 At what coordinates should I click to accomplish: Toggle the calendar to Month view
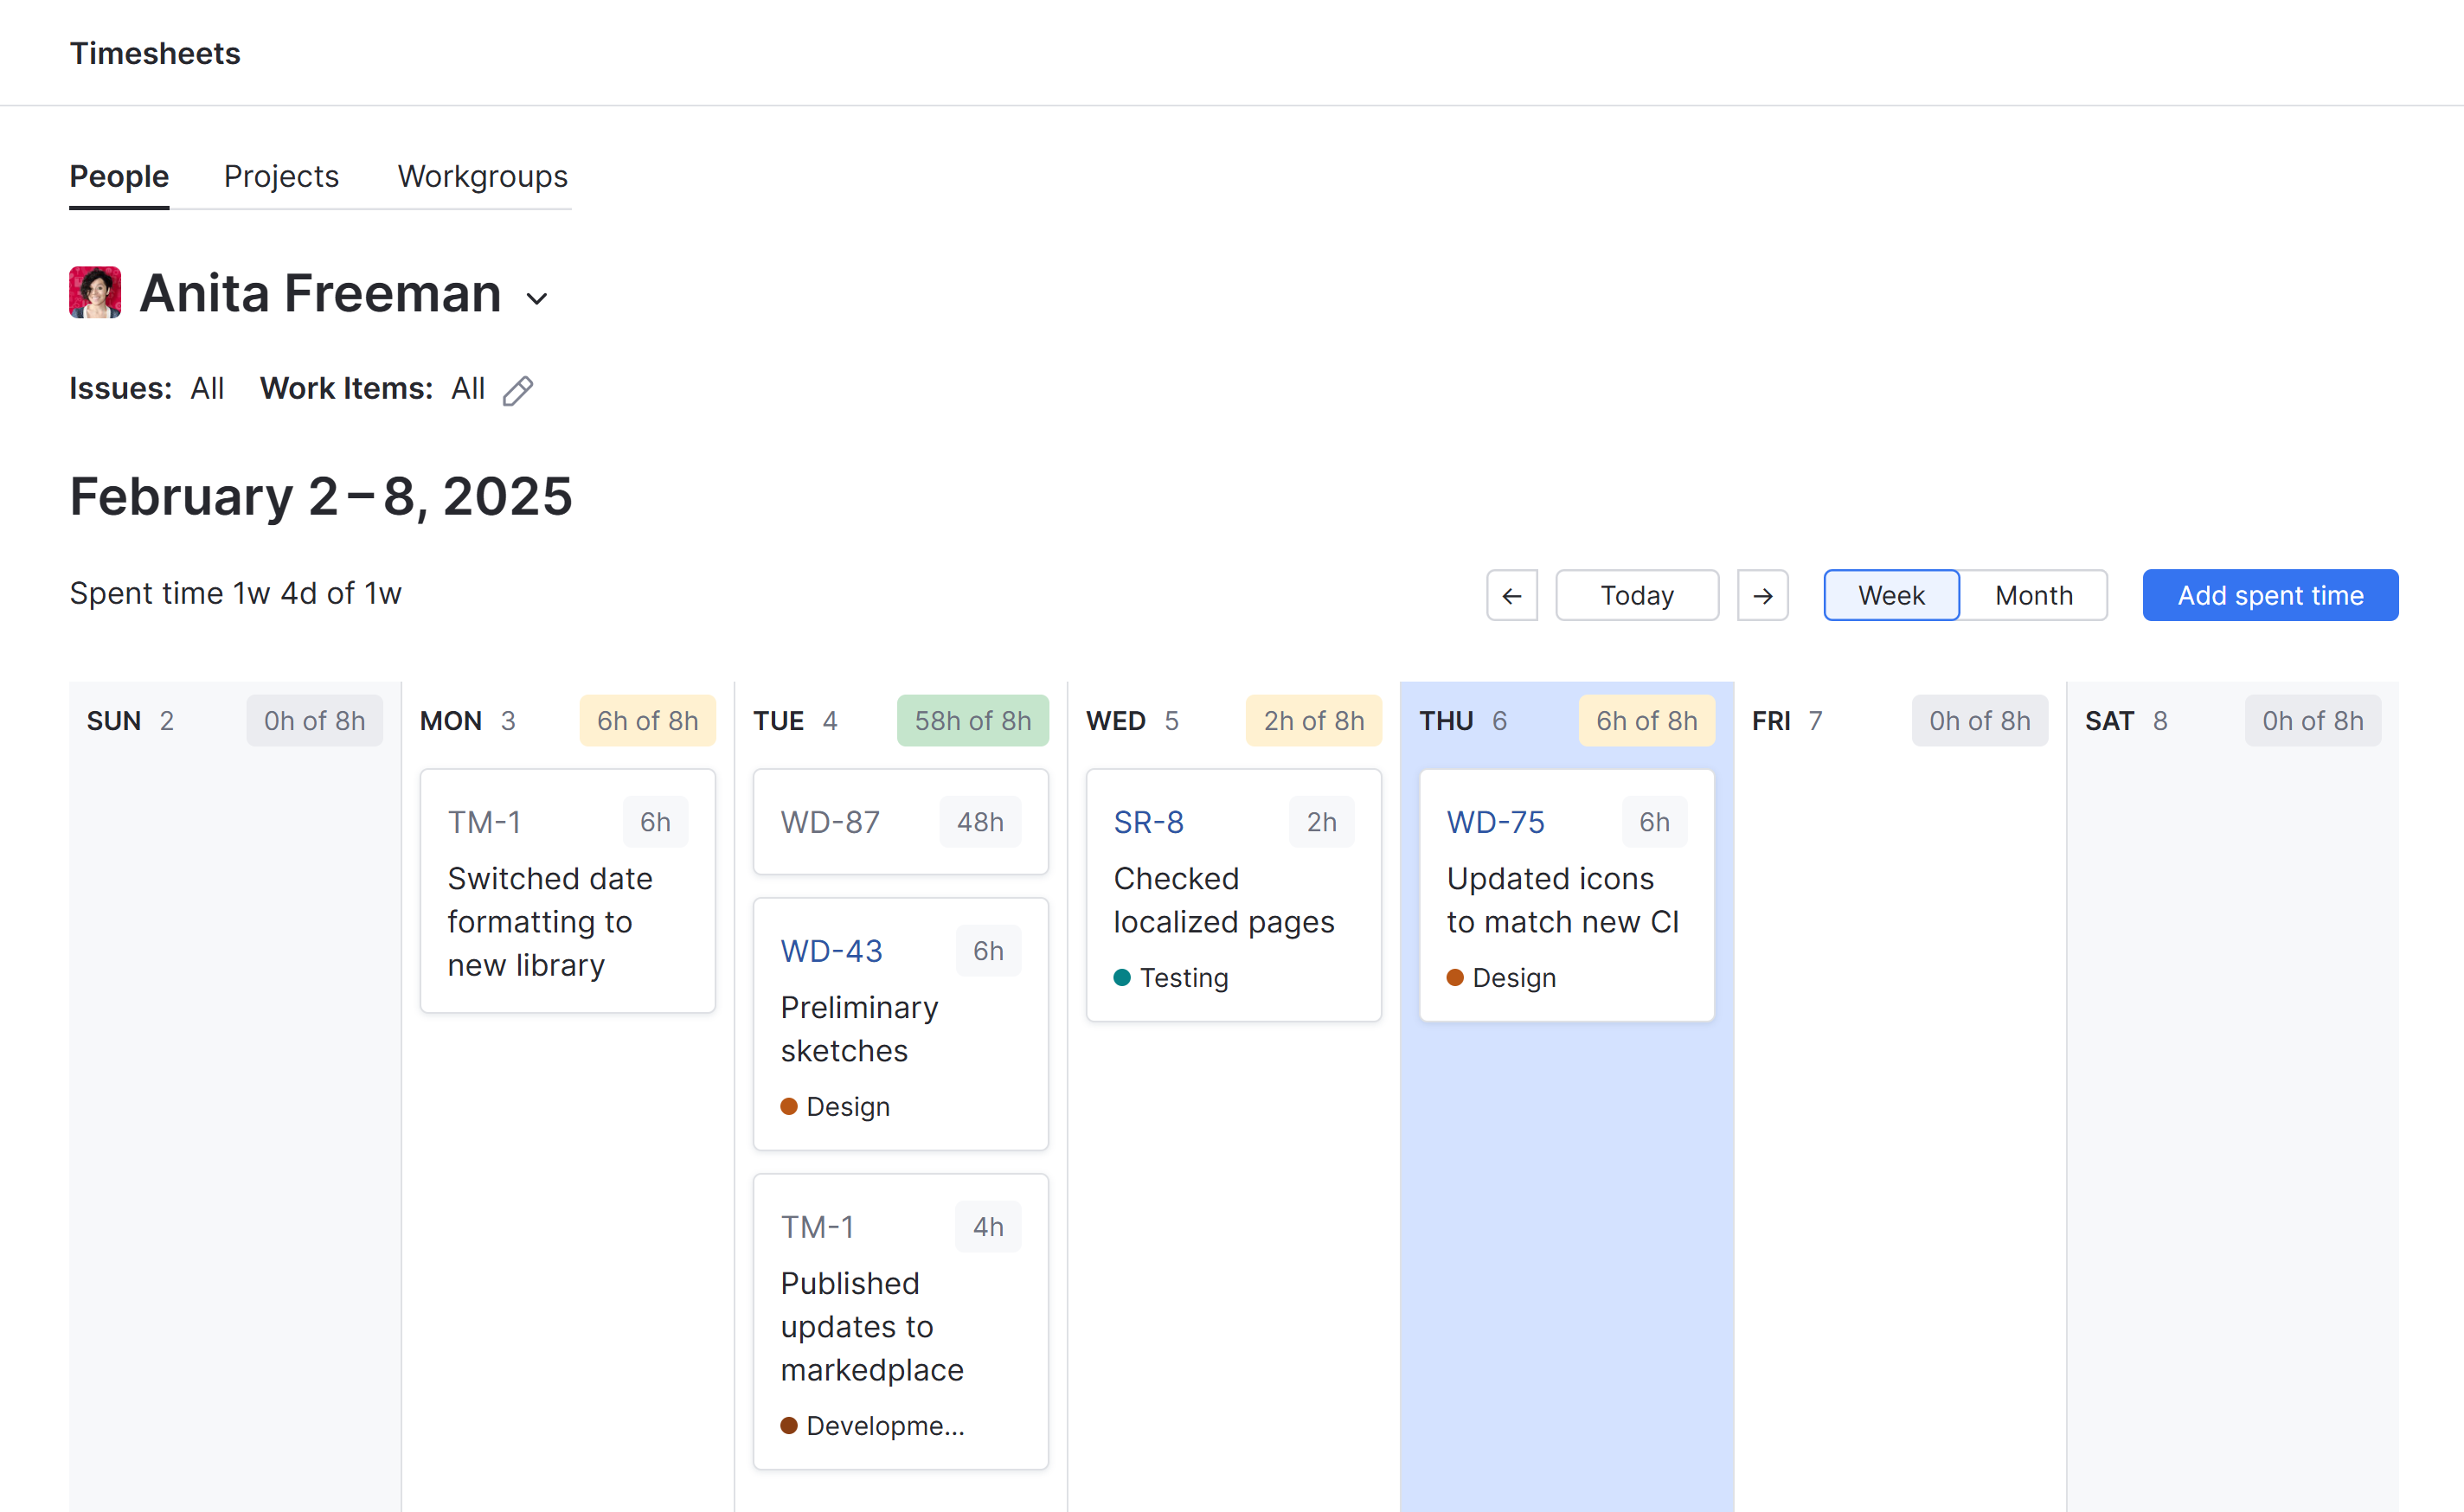tap(2033, 595)
